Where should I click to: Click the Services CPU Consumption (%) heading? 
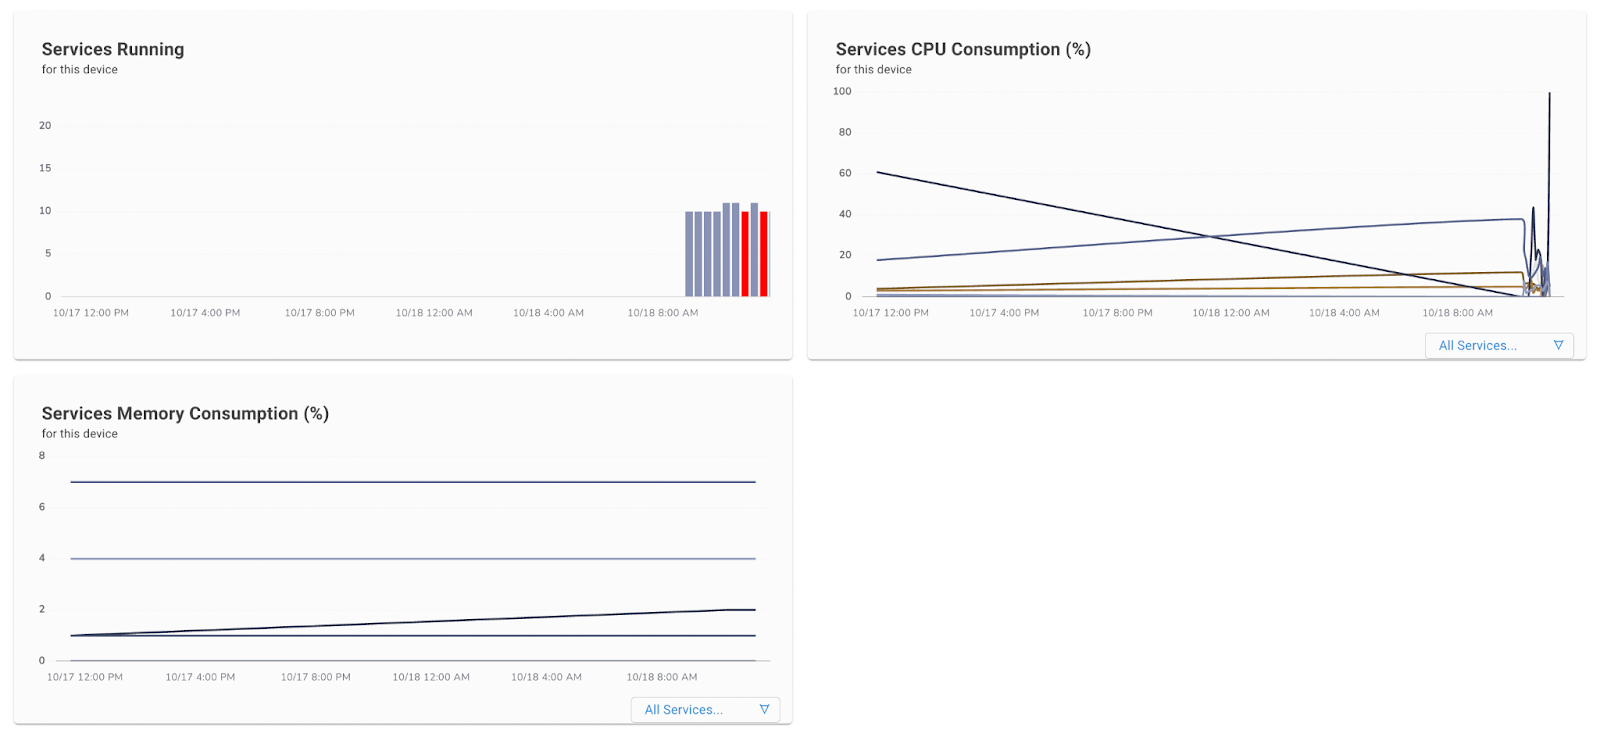[963, 49]
